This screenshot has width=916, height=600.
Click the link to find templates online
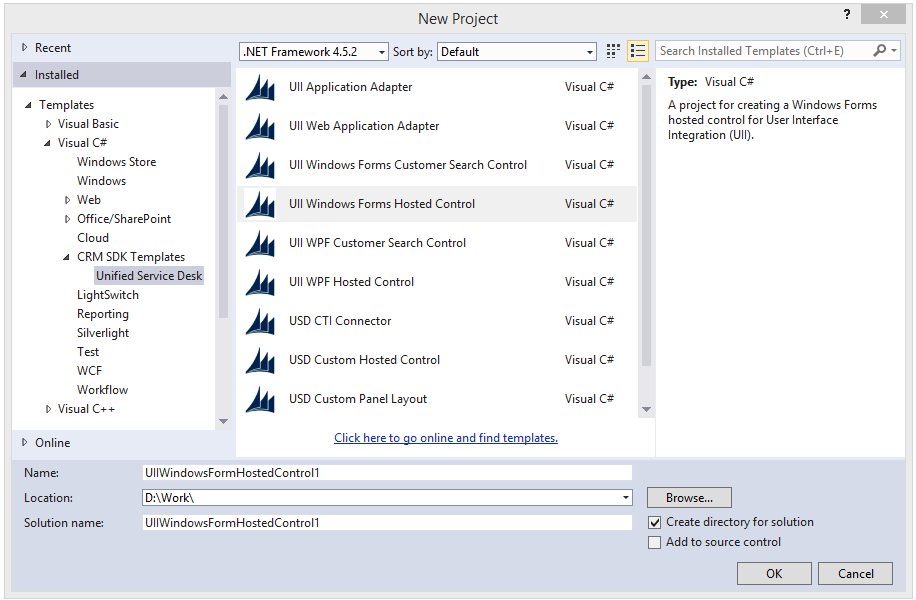(x=445, y=438)
